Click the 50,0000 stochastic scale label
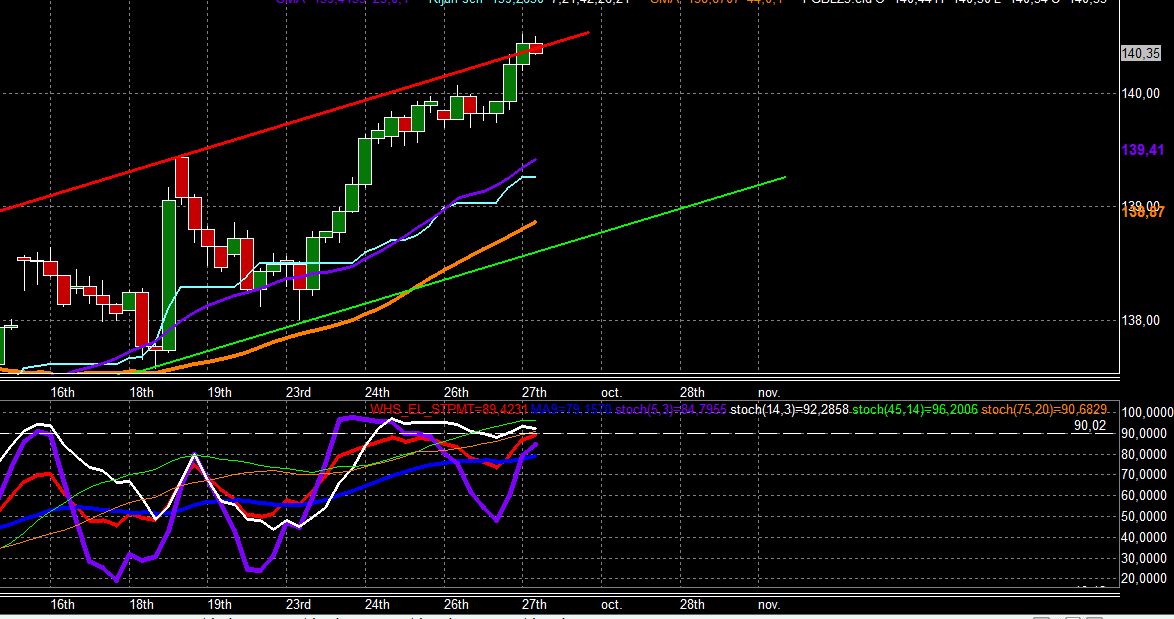 coord(1143,516)
